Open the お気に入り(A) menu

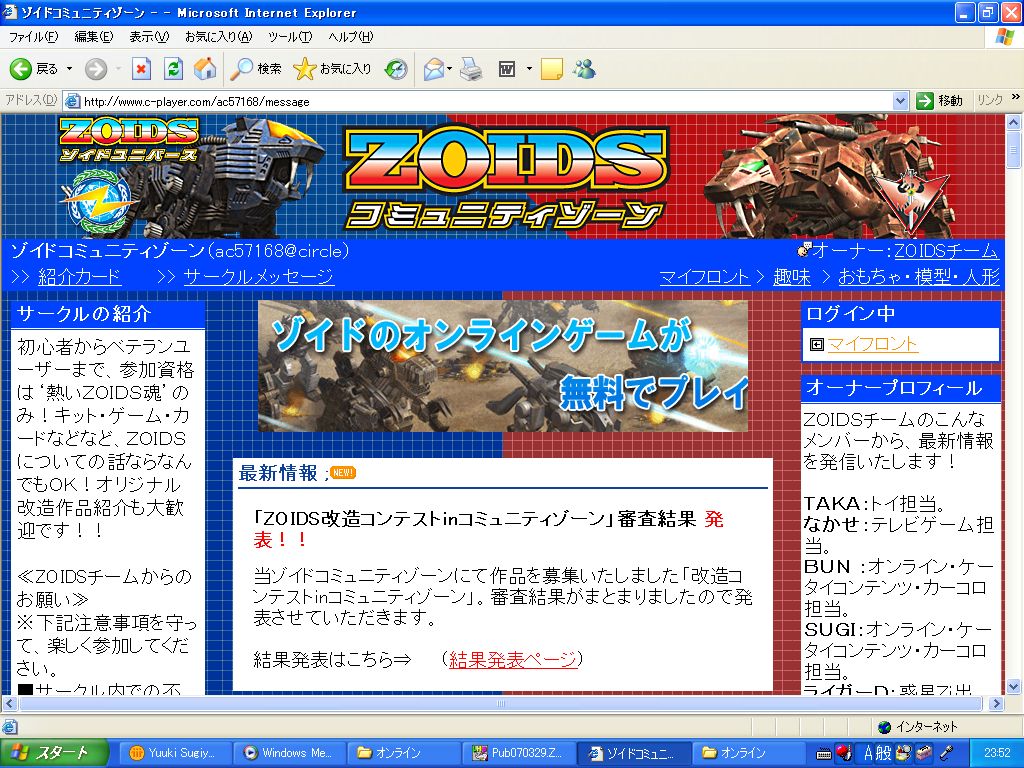pos(217,37)
